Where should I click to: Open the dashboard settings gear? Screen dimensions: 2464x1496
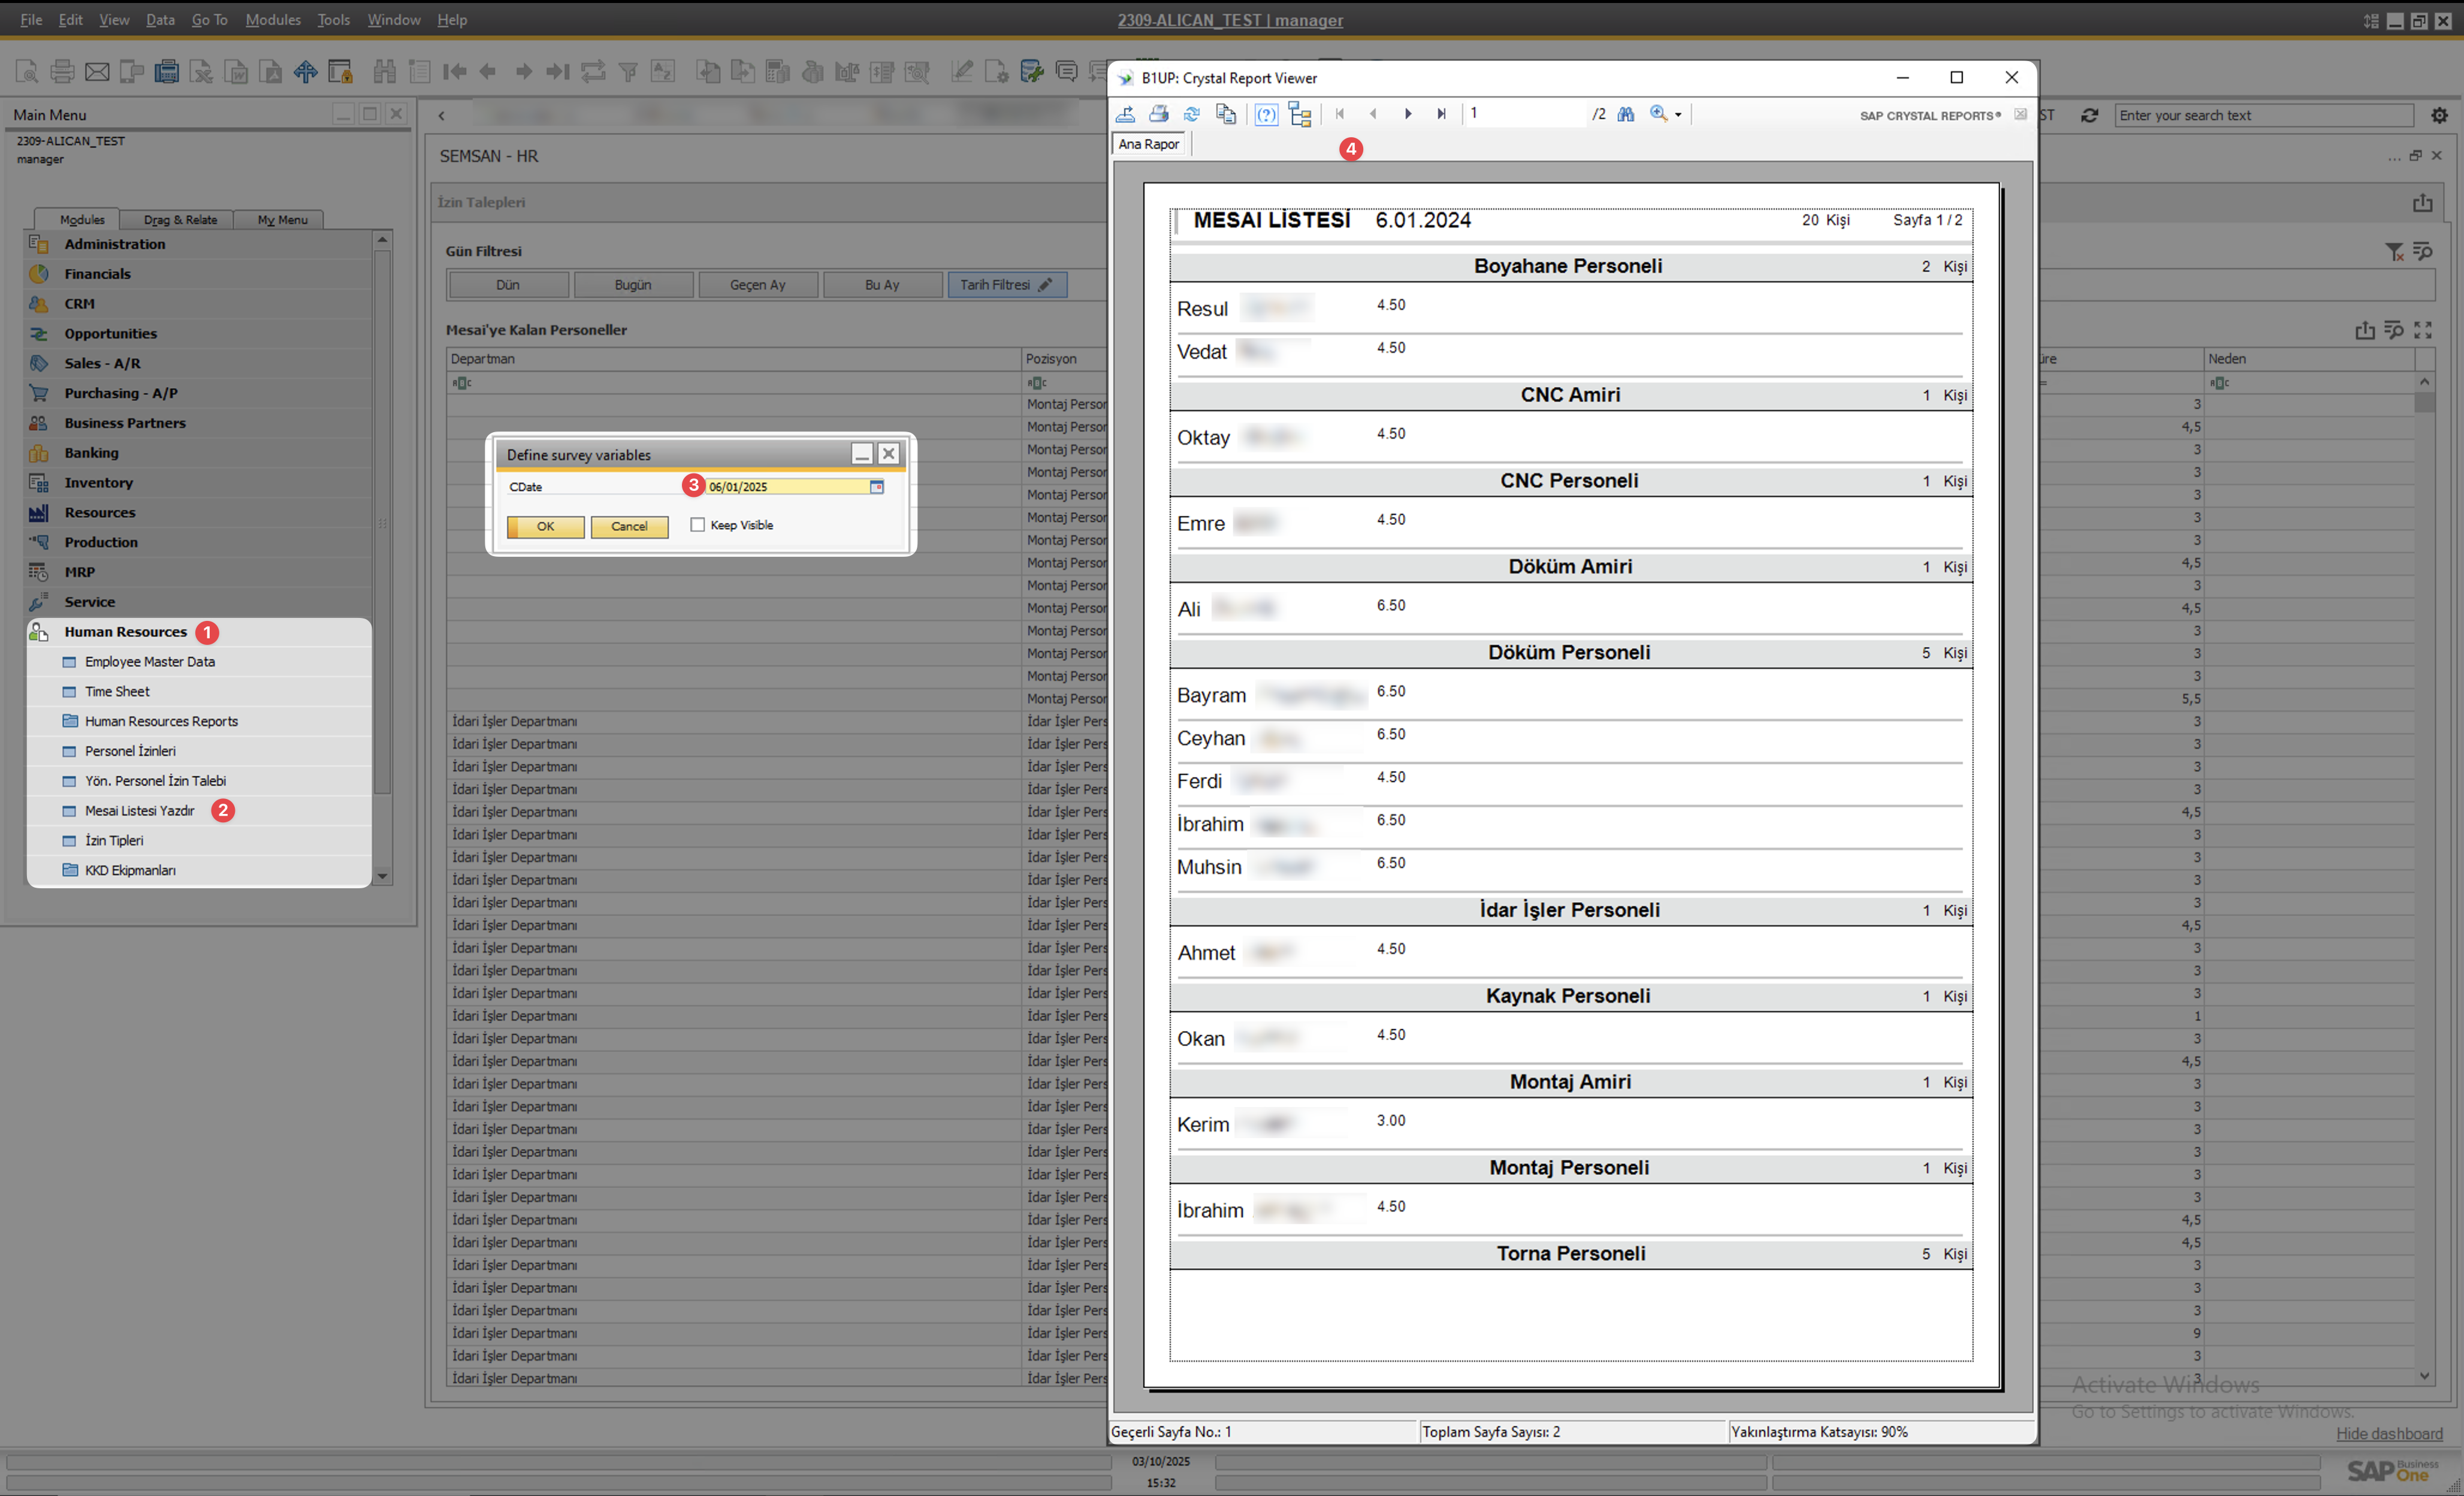pyautogui.click(x=2439, y=115)
